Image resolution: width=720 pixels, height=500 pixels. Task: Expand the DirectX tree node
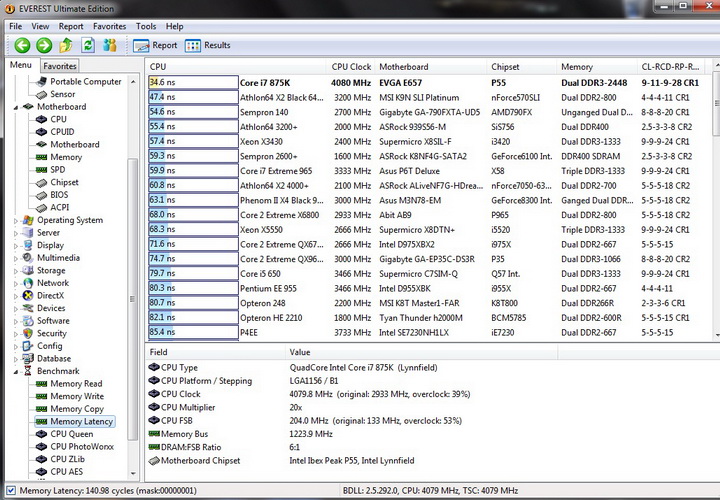tap(16, 296)
